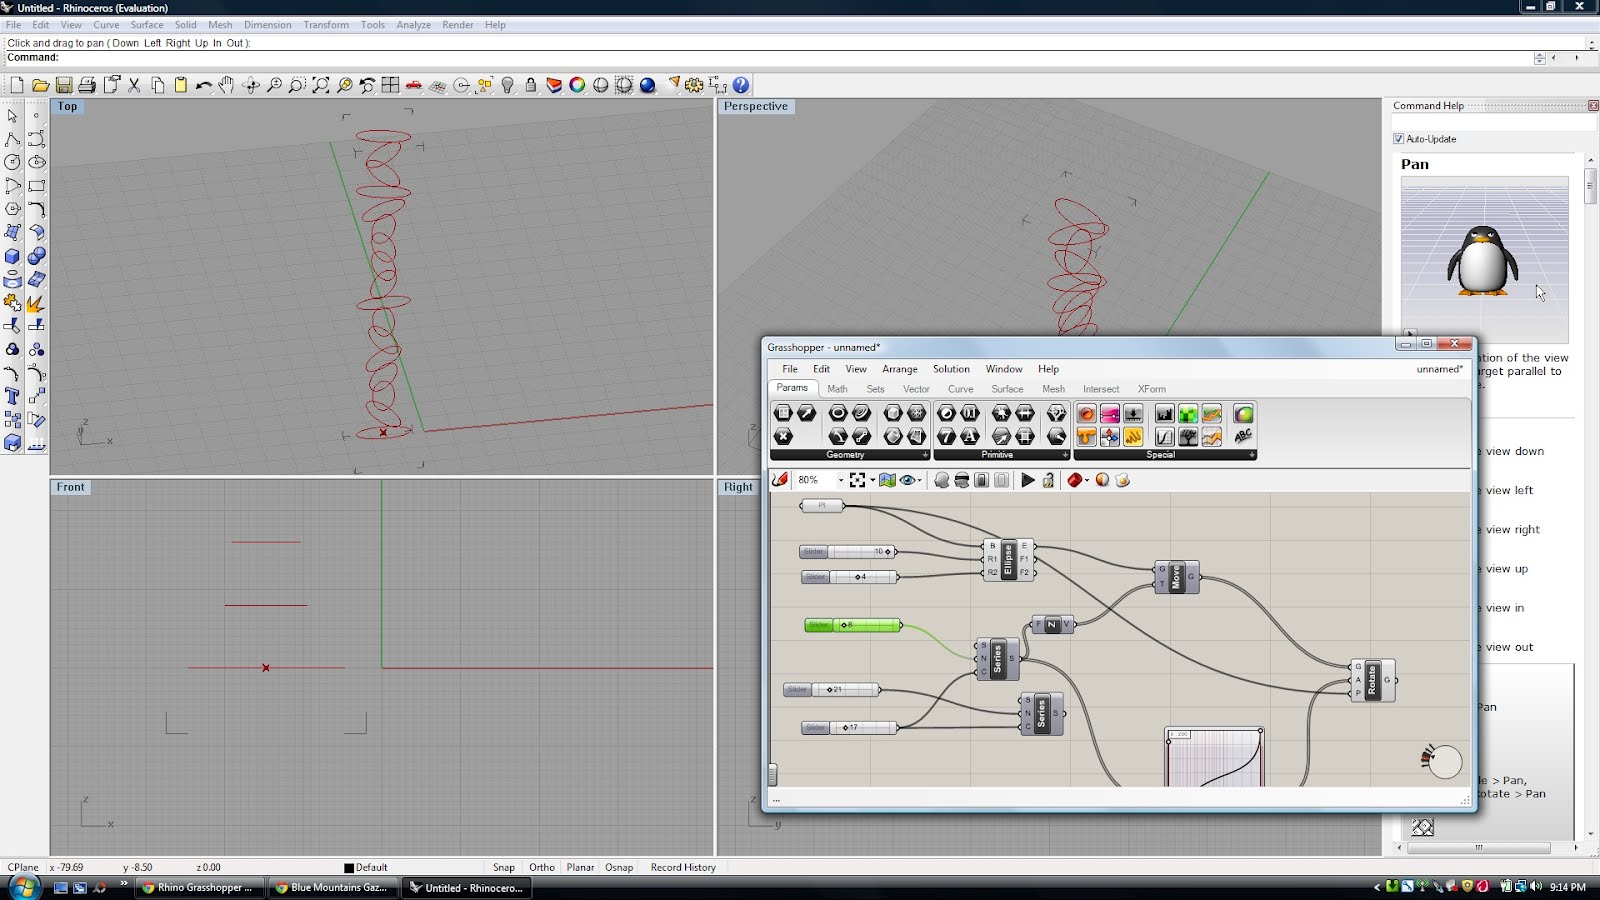The width and height of the screenshot is (1600, 900).
Task: Switch to the Vector tab in Grasshopper
Action: pos(916,389)
